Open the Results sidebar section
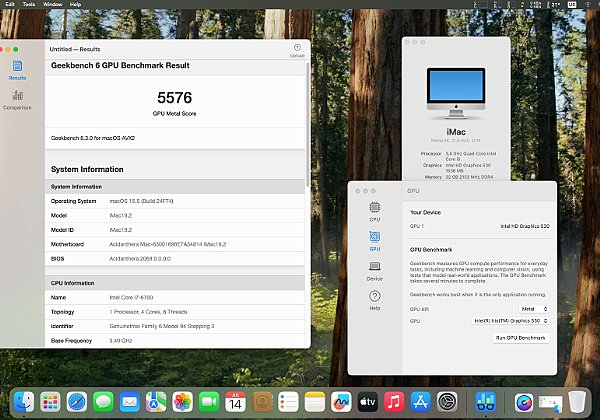Viewport: 600px width, 420px height. coord(17,69)
